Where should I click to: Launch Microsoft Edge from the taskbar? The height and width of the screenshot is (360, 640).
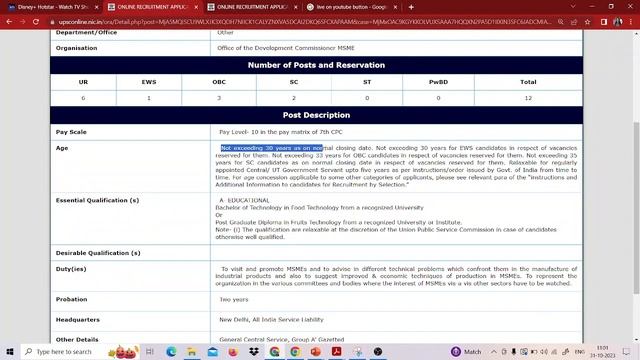point(171,352)
